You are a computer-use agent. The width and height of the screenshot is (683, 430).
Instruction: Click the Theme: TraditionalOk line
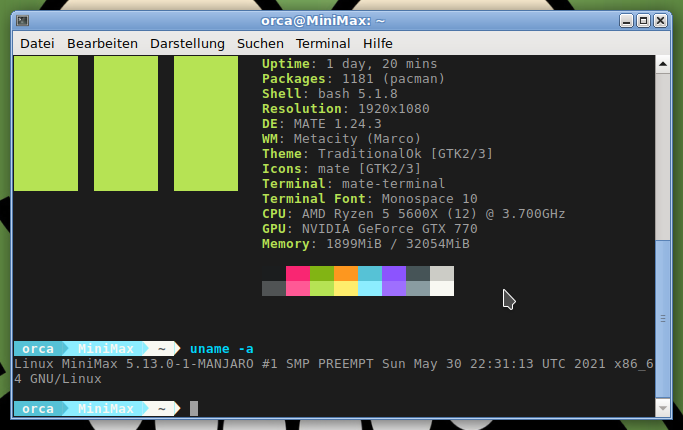coord(377,154)
